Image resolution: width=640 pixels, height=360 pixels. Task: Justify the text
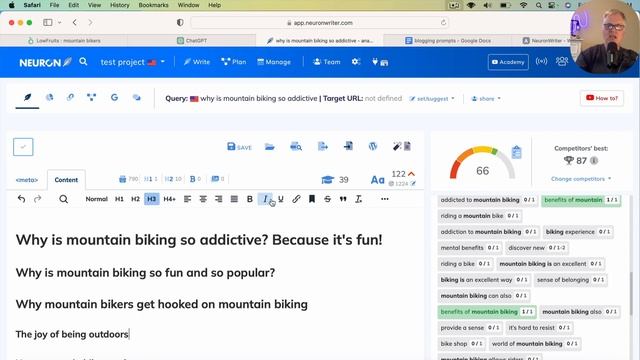click(x=234, y=199)
